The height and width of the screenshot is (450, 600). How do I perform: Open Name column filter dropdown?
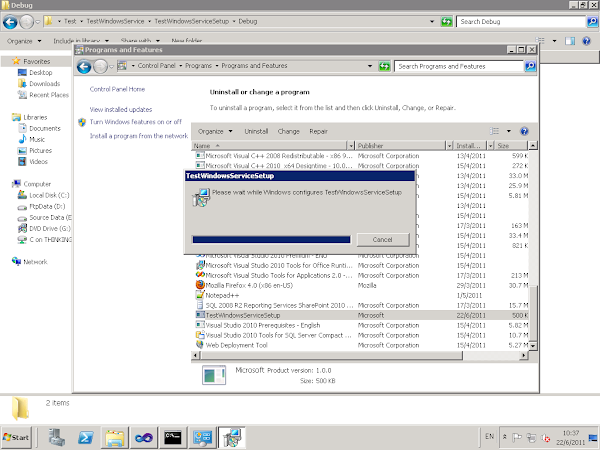pyautogui.click(x=351, y=146)
